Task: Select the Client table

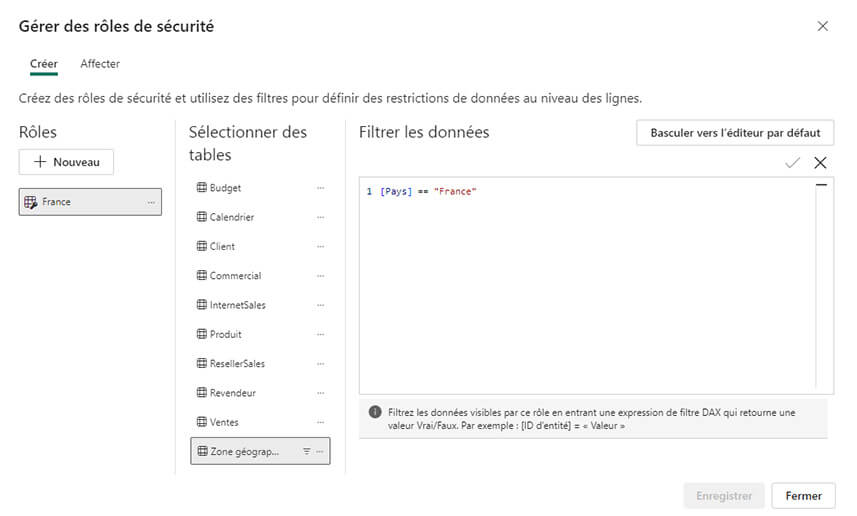Action: (x=260, y=246)
